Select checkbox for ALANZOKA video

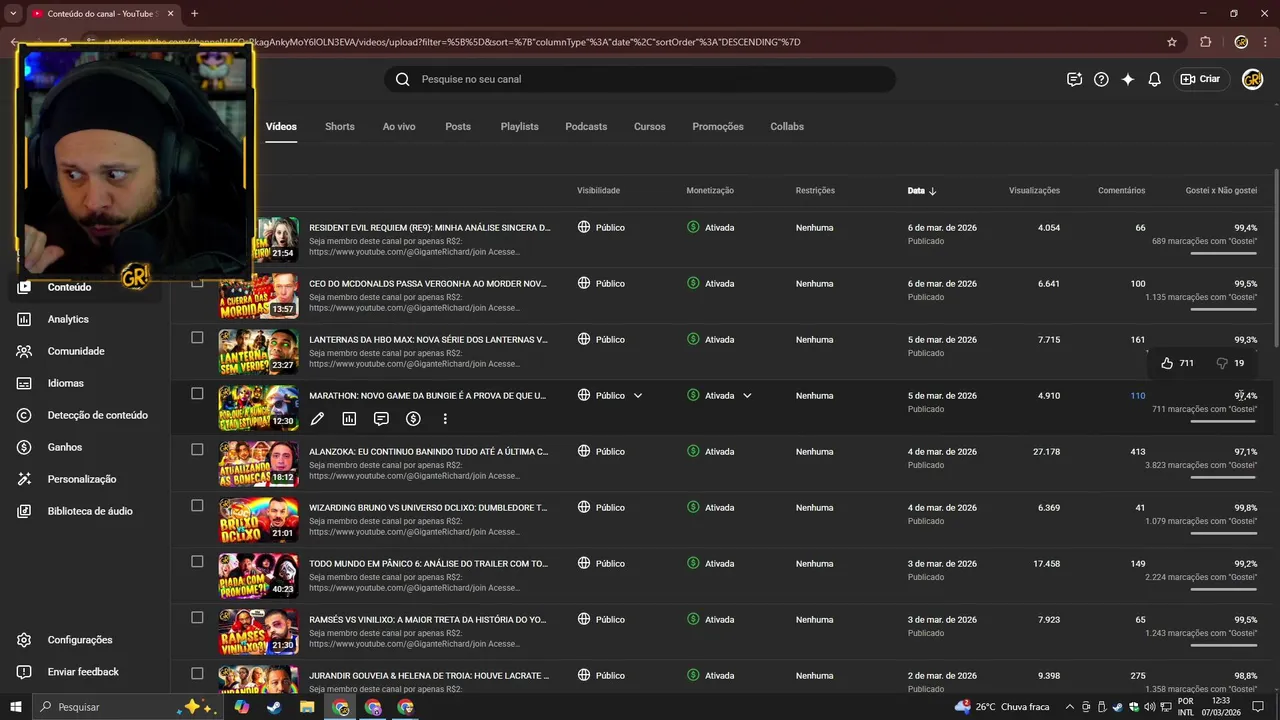(197, 450)
